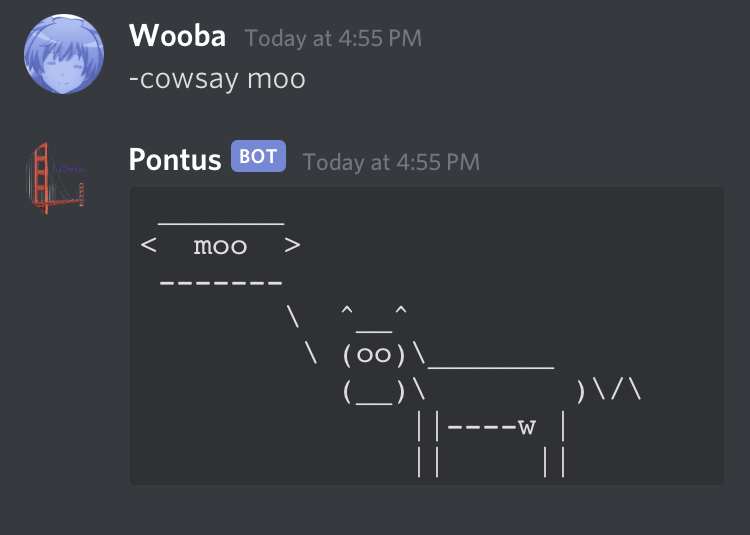750x535 pixels.
Task: Click the Wooba username
Action: click(x=177, y=36)
